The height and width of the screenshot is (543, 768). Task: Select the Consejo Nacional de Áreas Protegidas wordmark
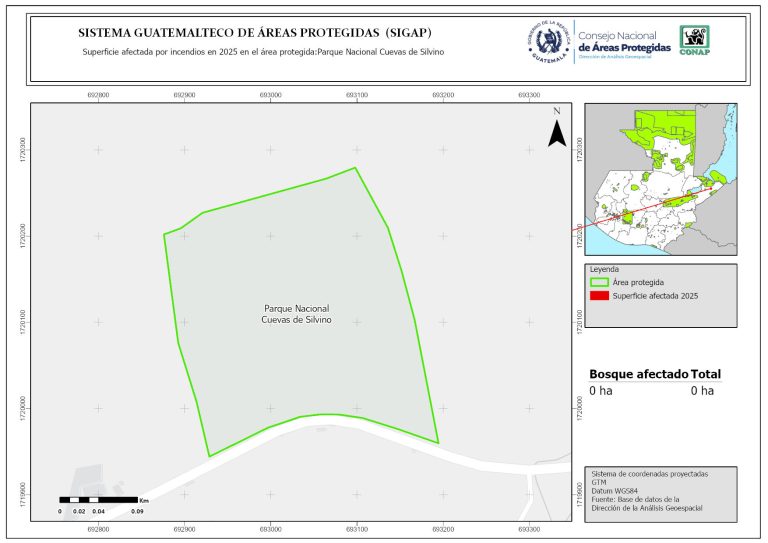click(625, 43)
